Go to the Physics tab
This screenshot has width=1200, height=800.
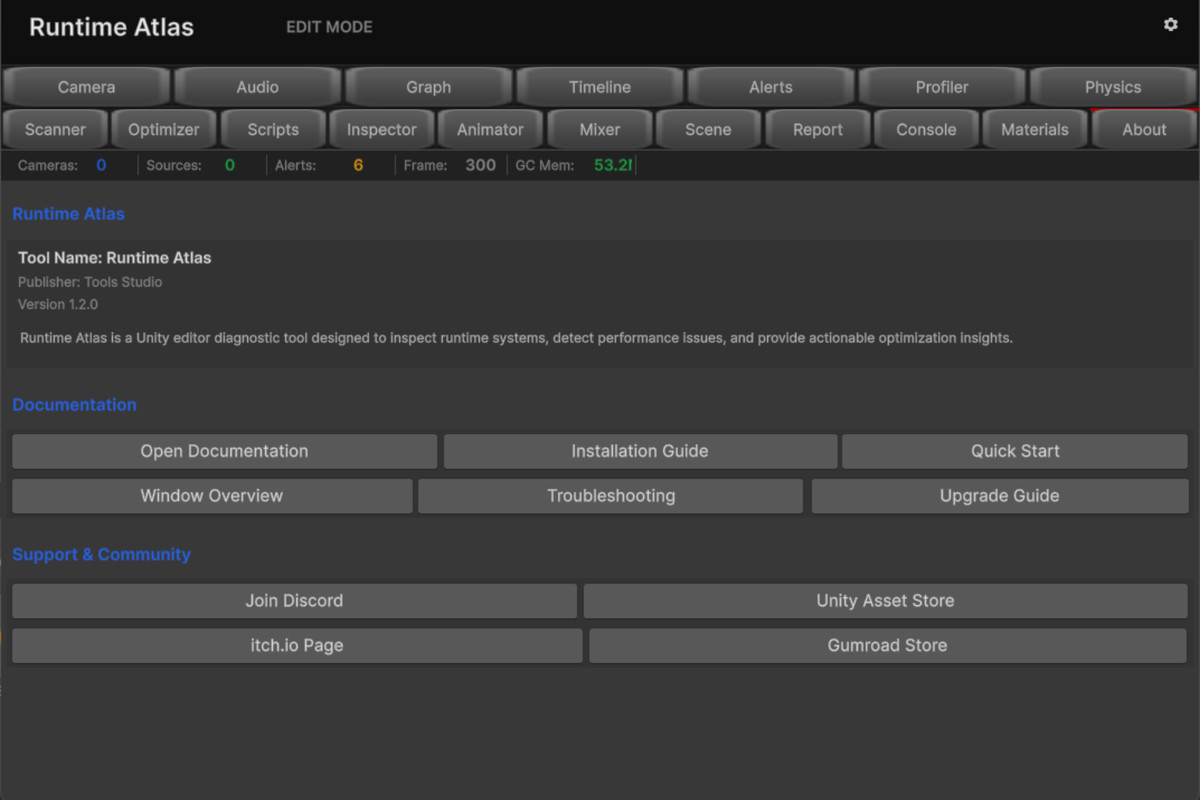pyautogui.click(x=1113, y=87)
